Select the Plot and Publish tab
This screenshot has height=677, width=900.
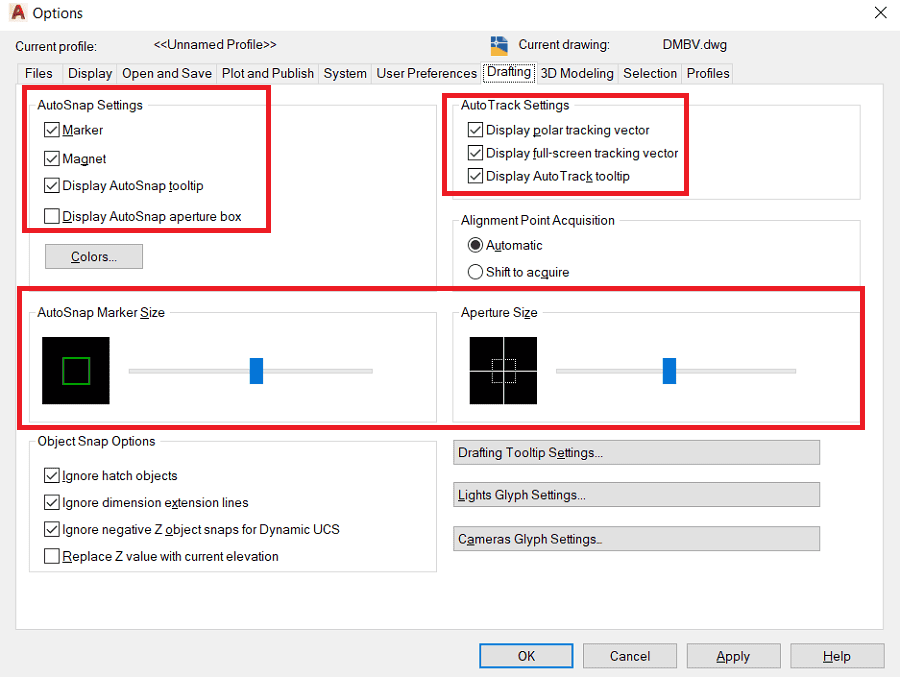coord(267,73)
